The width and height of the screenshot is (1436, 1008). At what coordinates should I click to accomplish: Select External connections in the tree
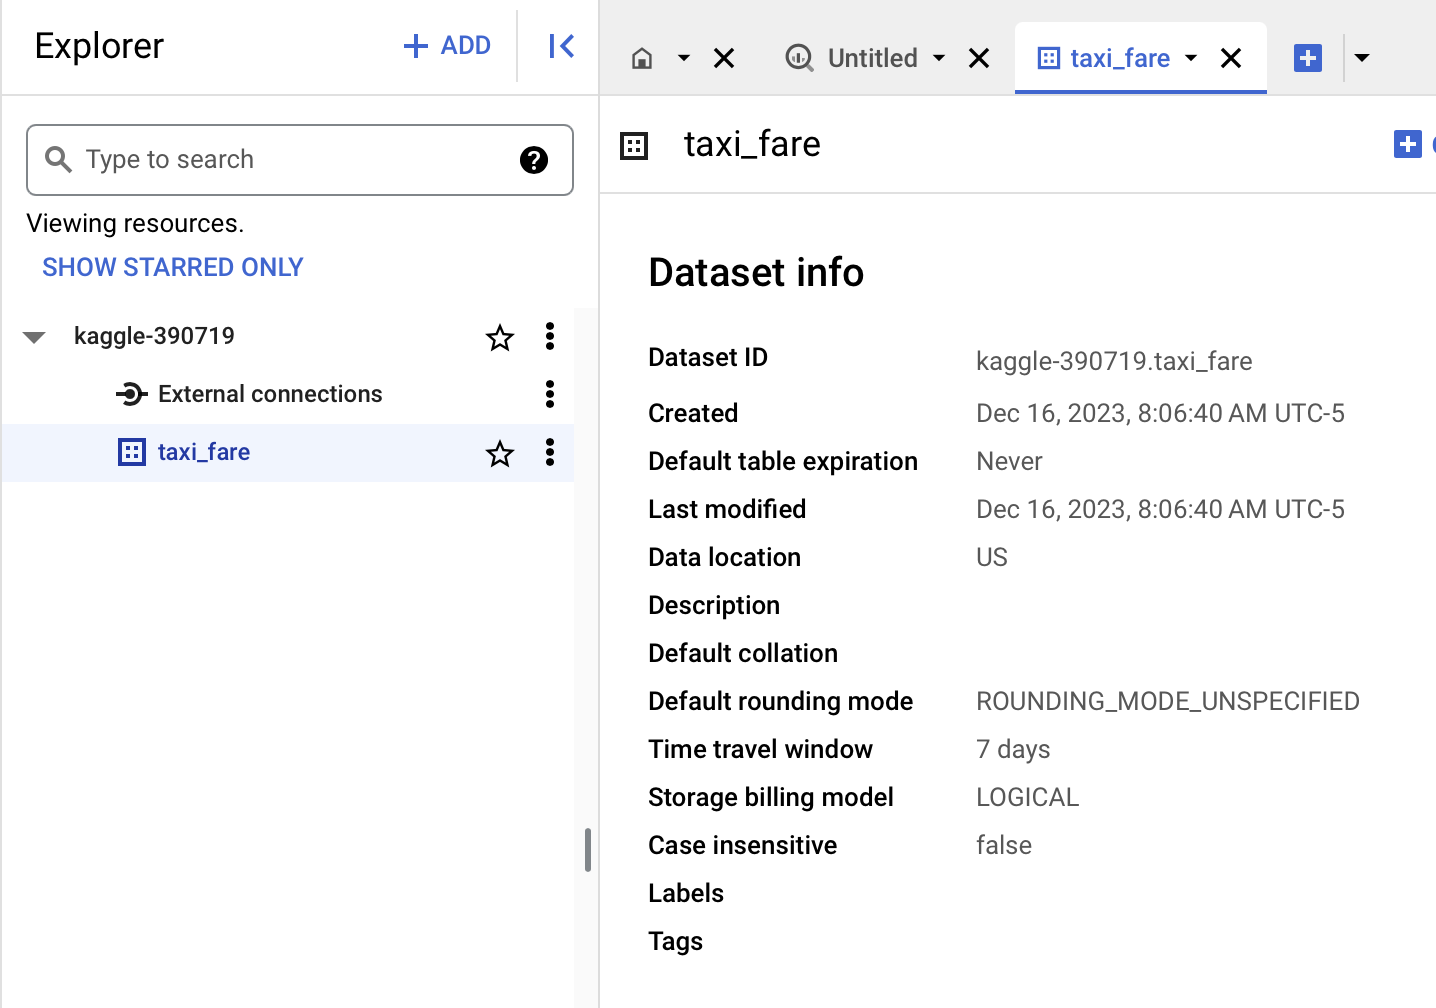tap(270, 394)
